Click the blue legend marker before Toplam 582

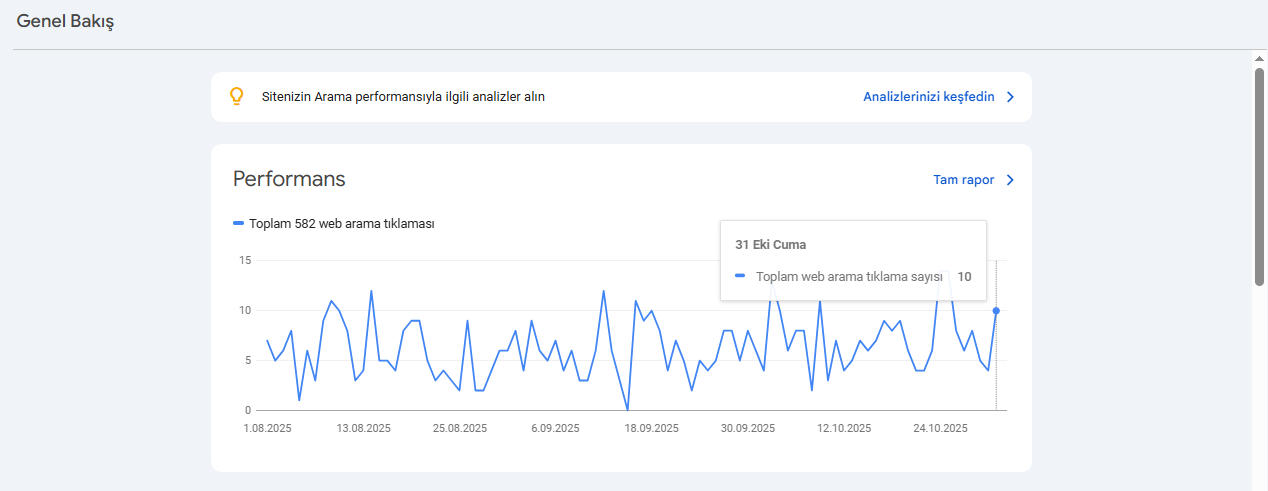pyautogui.click(x=238, y=224)
